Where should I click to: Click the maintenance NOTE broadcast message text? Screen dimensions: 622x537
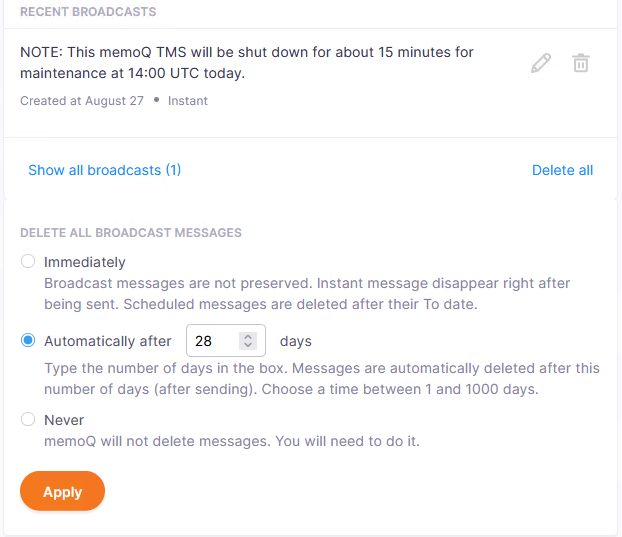pyautogui.click(x=247, y=62)
